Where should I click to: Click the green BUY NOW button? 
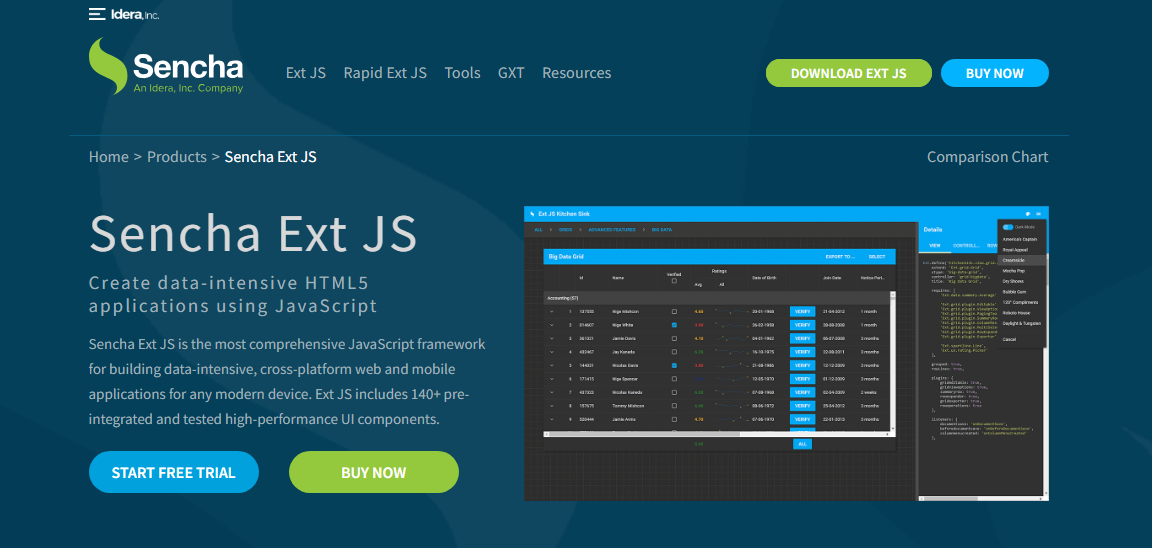(373, 472)
